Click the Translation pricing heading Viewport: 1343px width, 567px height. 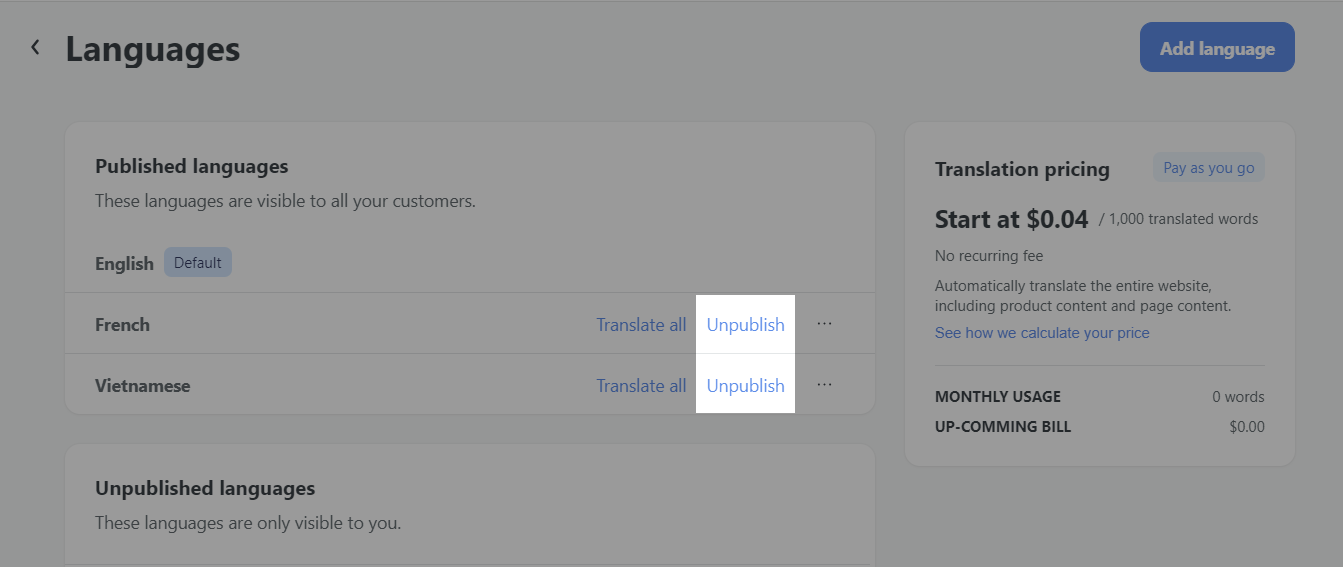click(x=1022, y=170)
